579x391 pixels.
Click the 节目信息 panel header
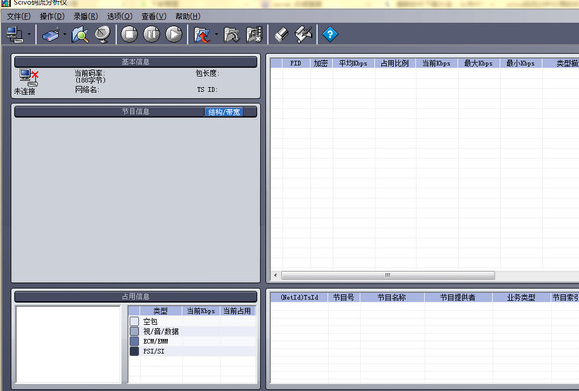(136, 112)
